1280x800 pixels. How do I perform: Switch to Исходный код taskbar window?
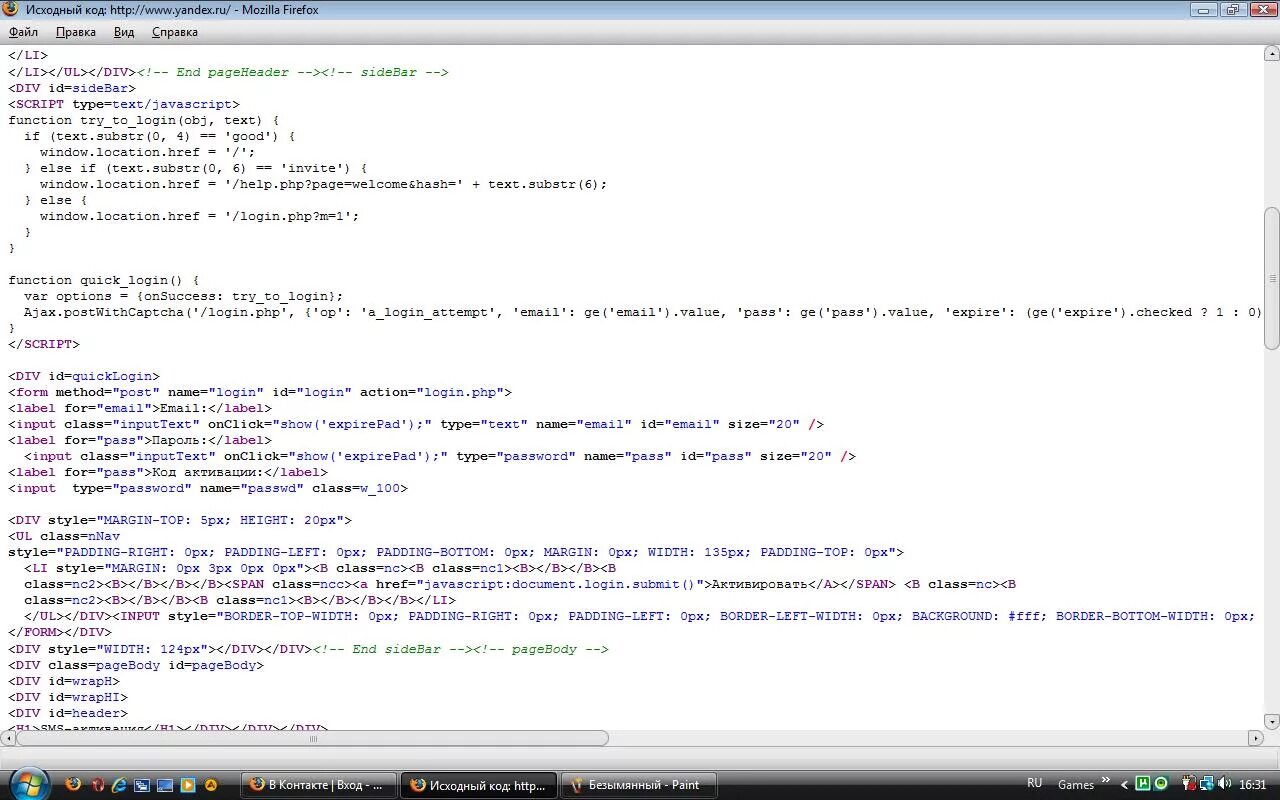tap(480, 785)
